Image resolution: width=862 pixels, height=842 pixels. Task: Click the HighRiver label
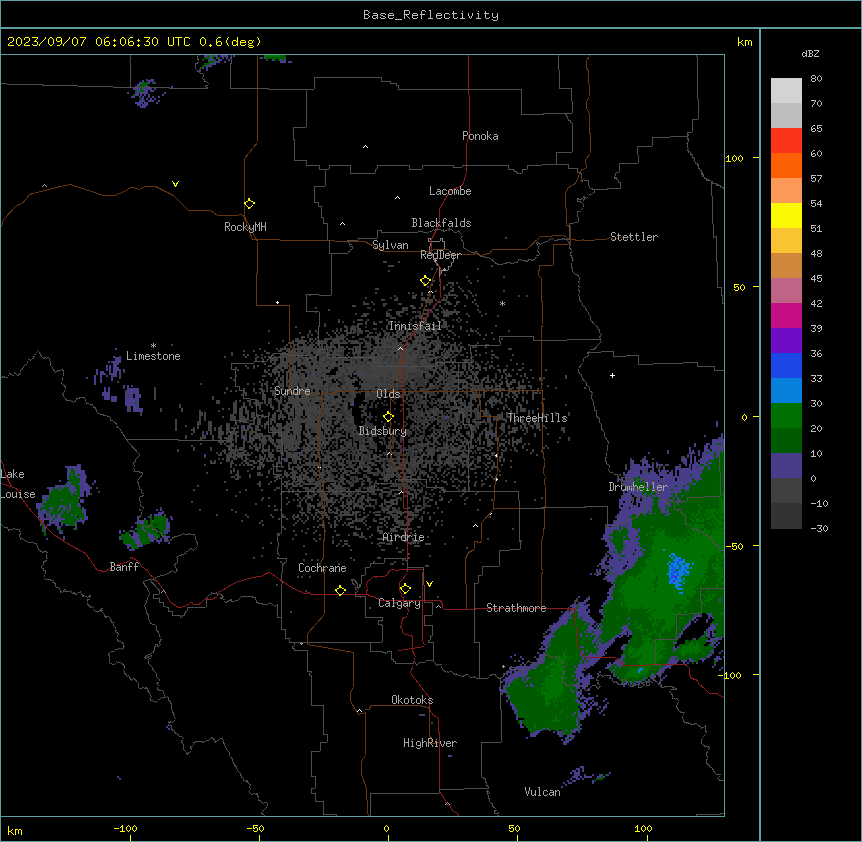click(430, 743)
